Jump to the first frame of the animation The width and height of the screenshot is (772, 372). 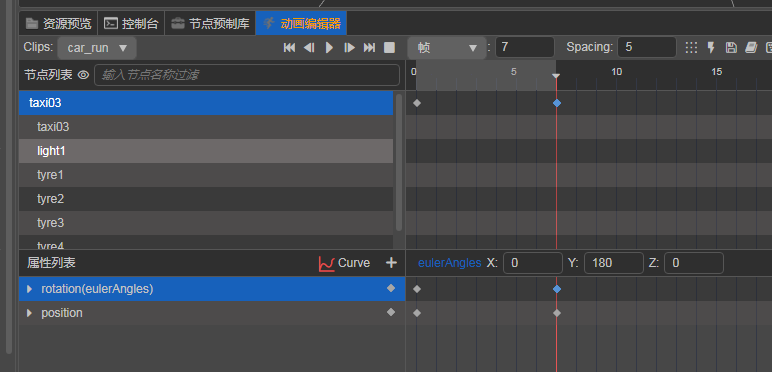290,48
